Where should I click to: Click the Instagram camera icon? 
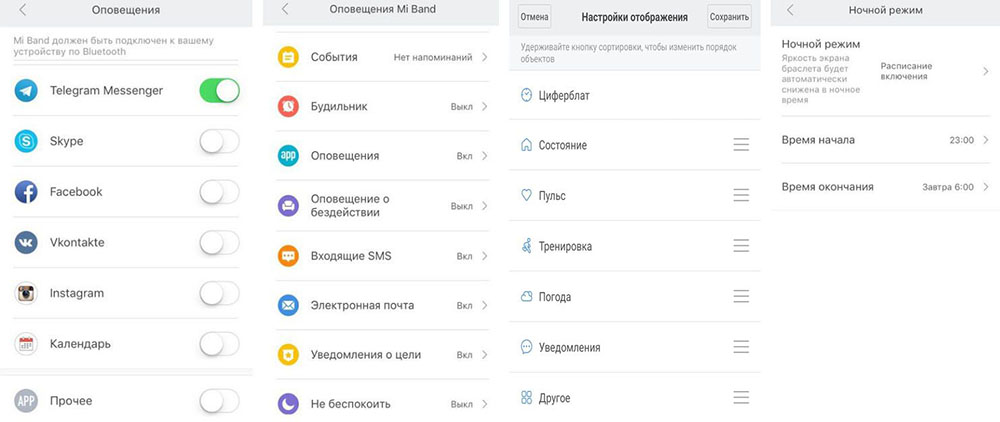click(26, 293)
